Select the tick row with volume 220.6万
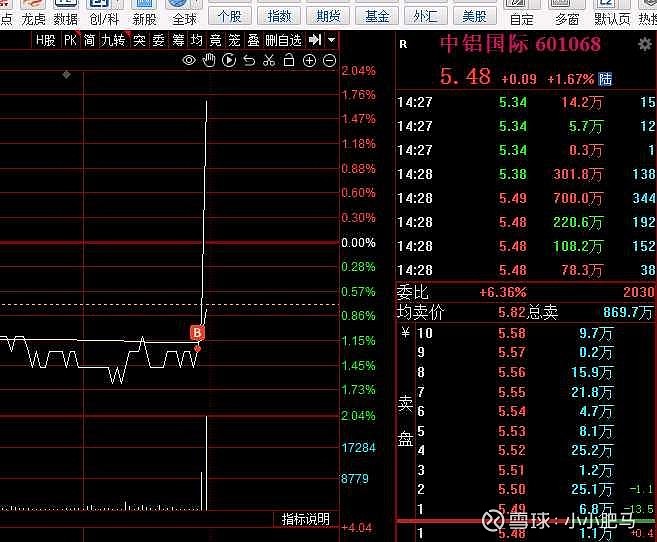This screenshot has width=657, height=542. (525, 222)
